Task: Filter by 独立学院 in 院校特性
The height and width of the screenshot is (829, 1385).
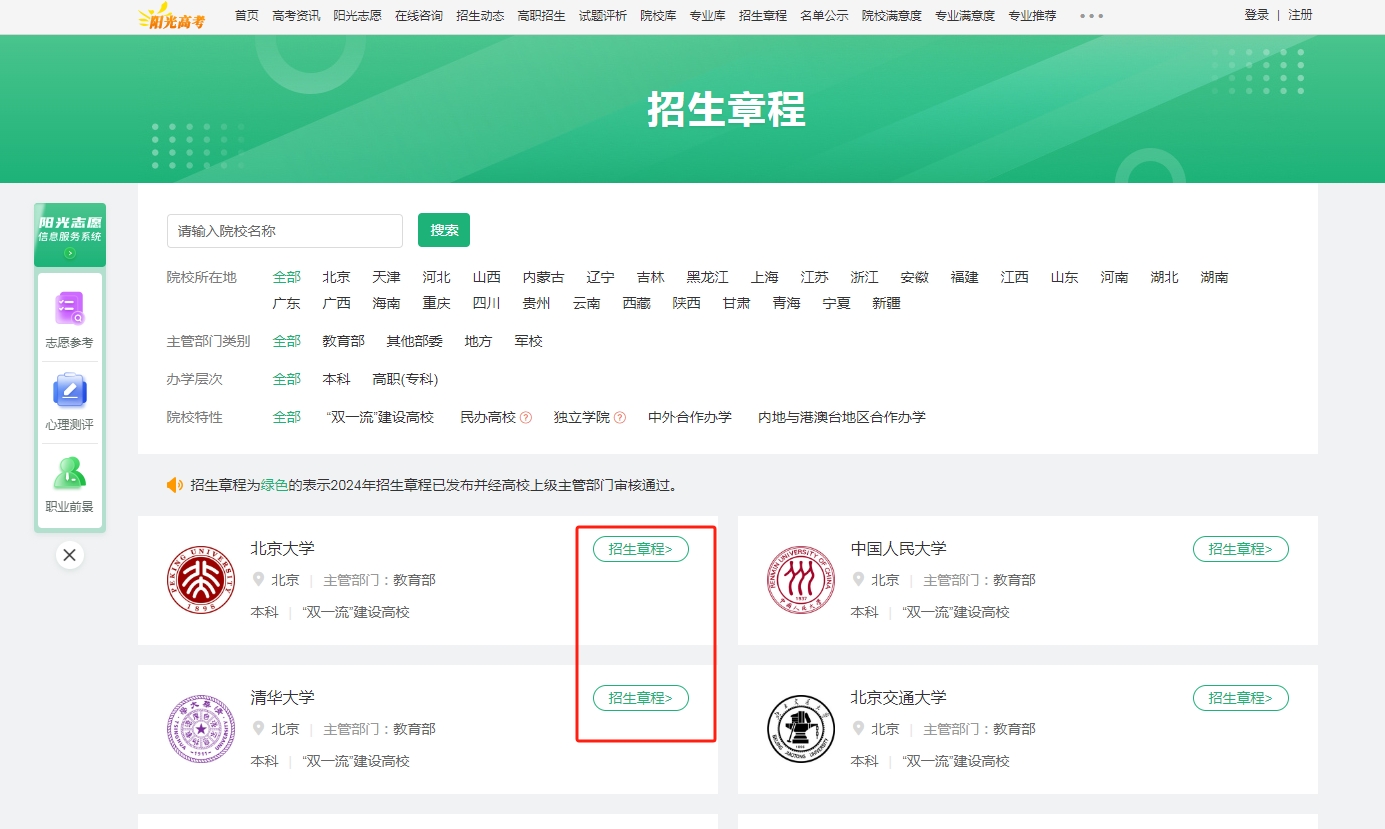Action: pos(582,417)
